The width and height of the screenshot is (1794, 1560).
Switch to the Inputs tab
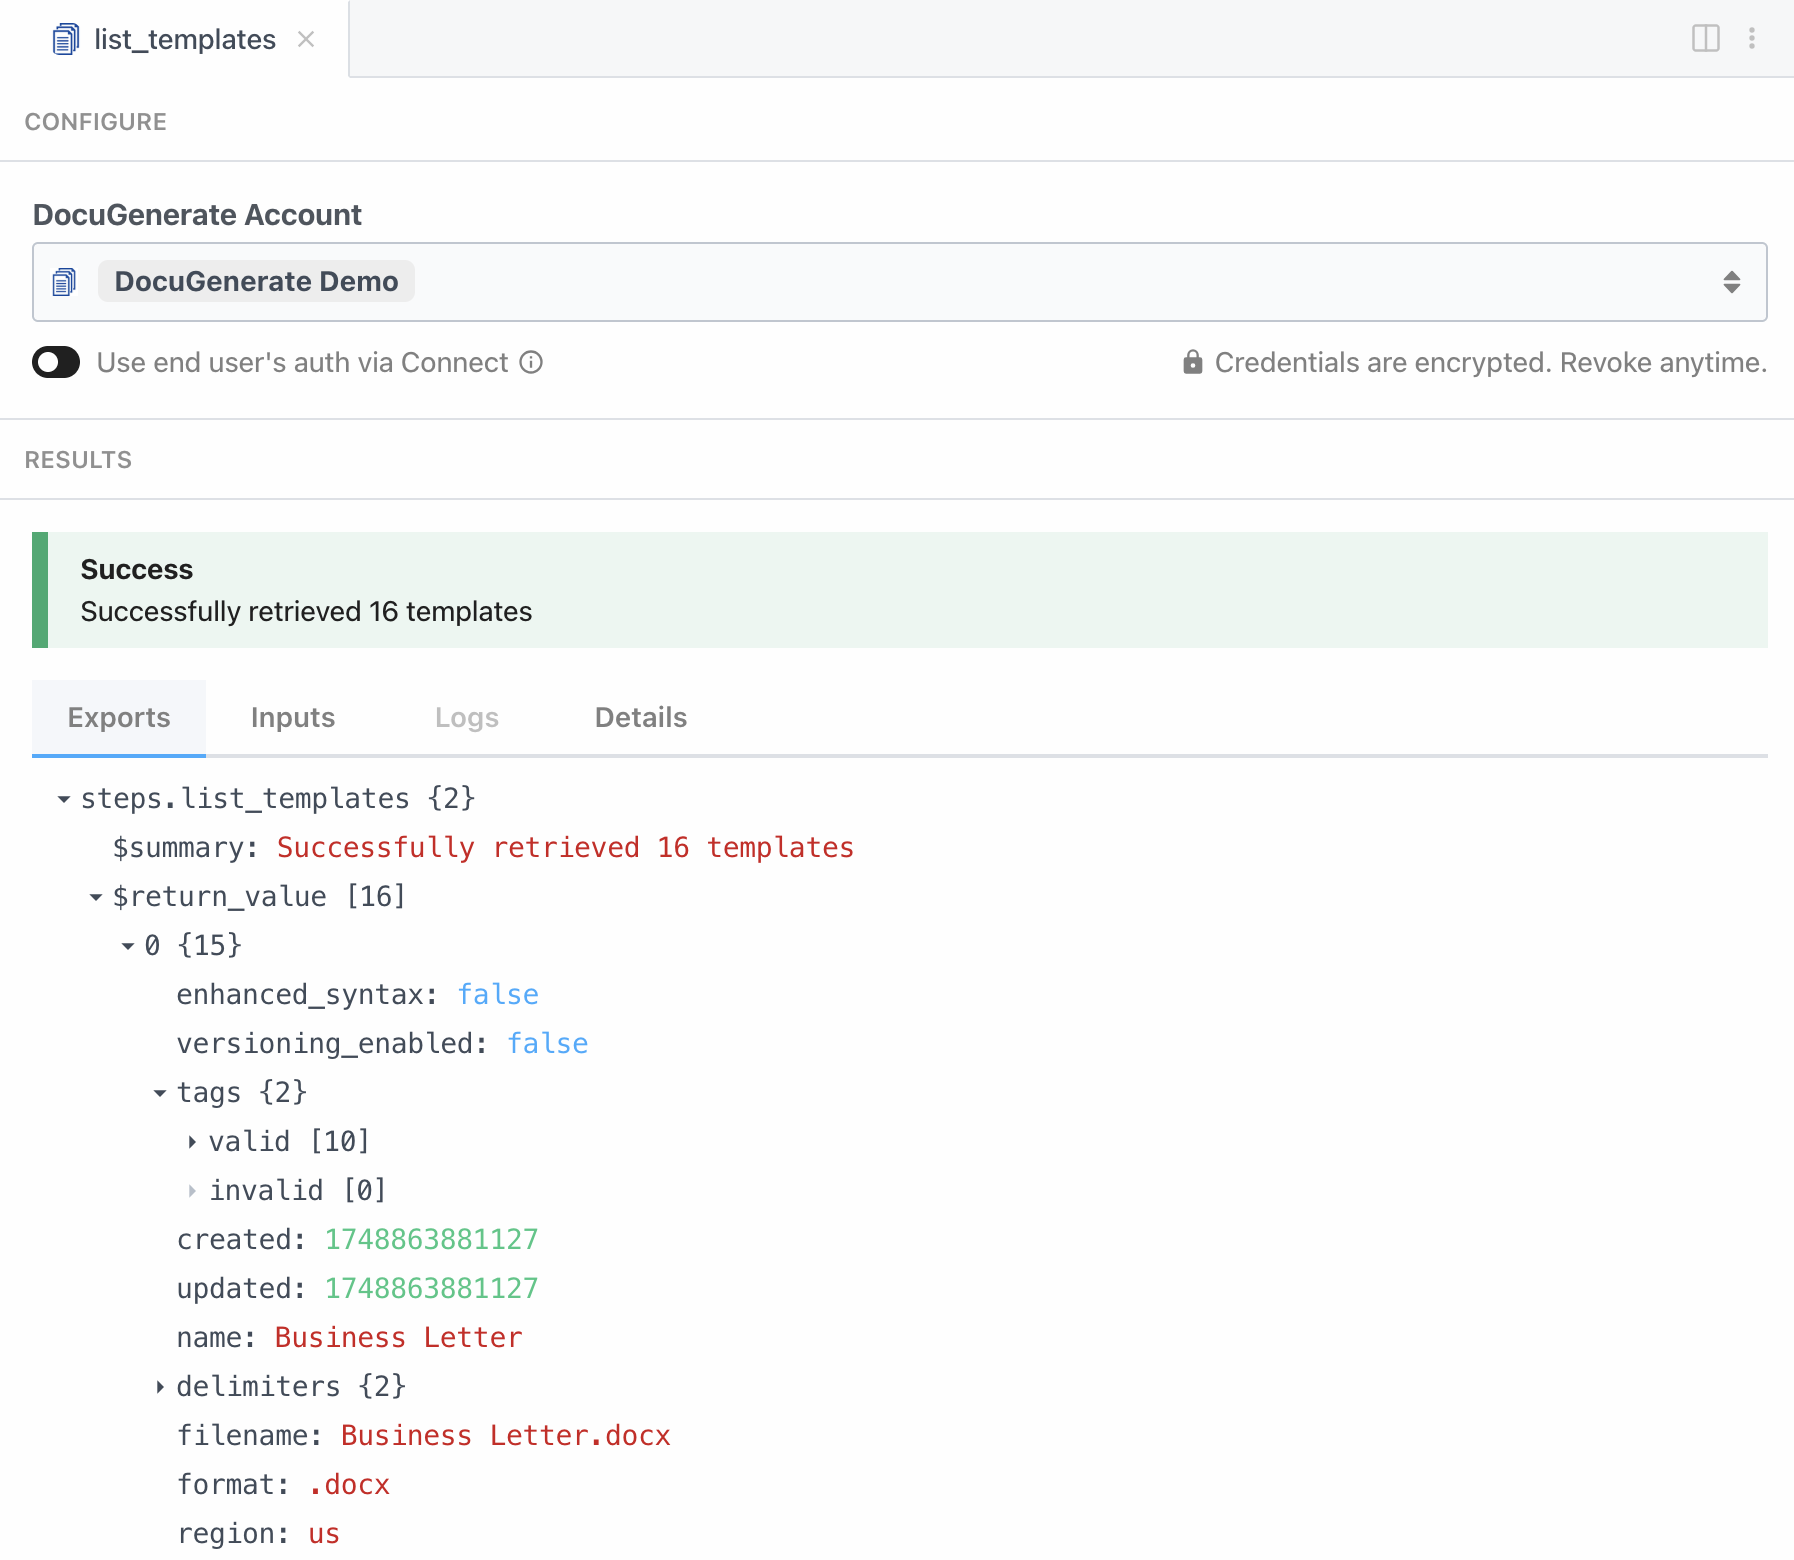(292, 717)
